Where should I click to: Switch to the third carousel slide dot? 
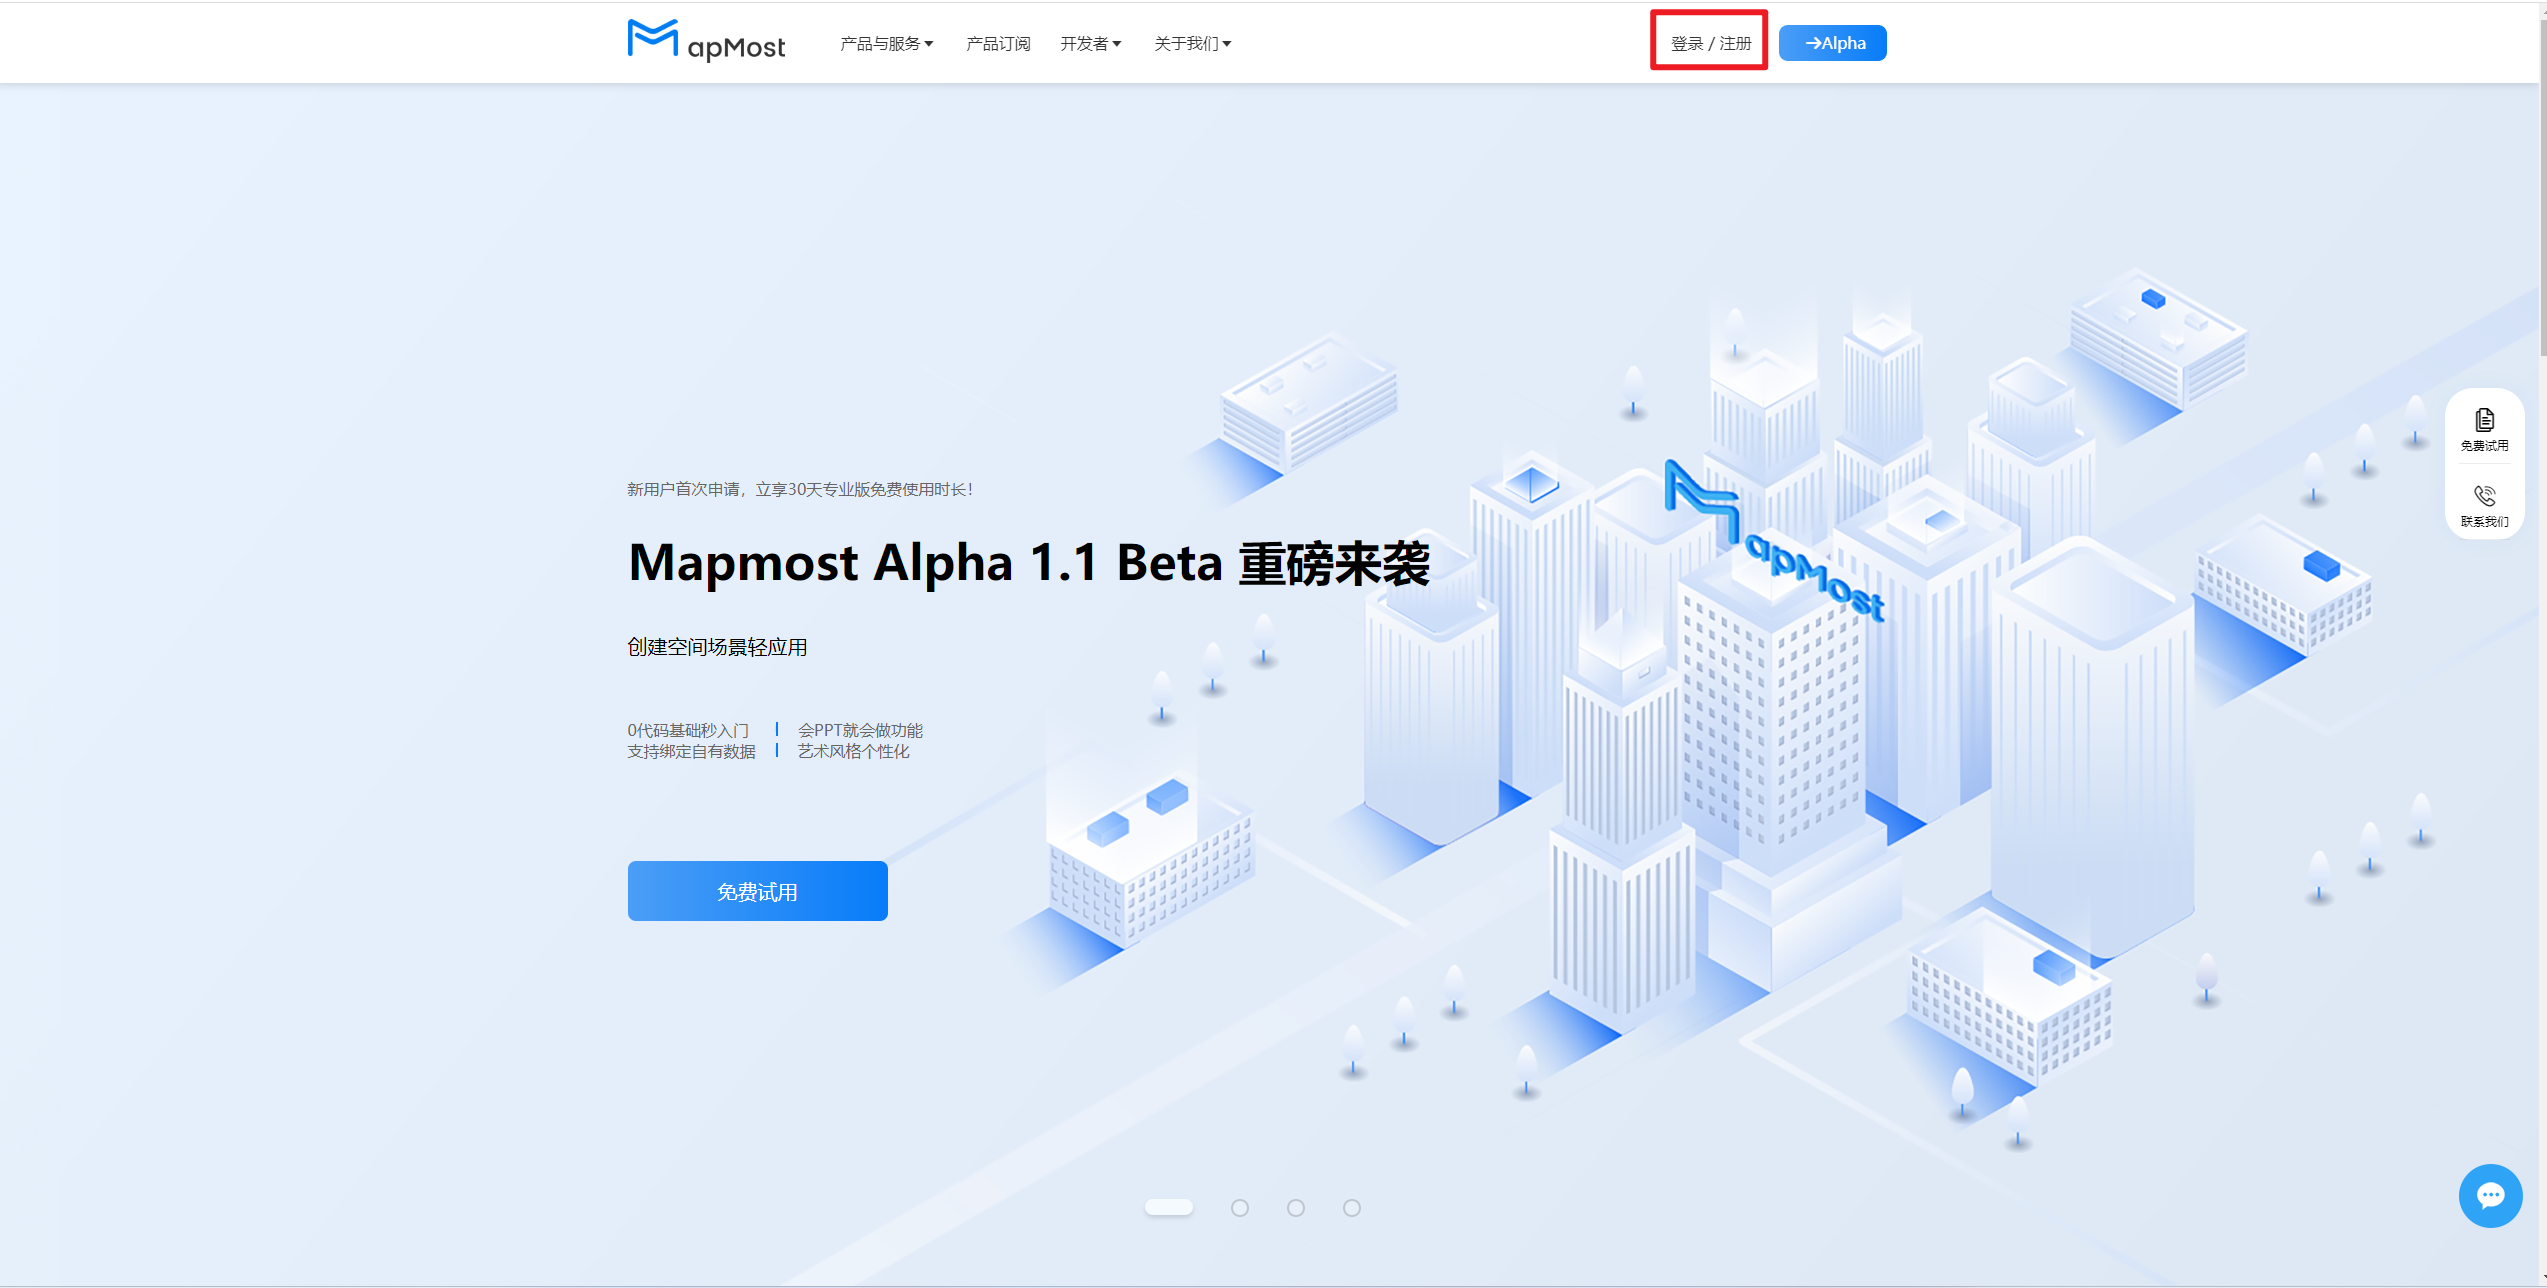1296,1208
